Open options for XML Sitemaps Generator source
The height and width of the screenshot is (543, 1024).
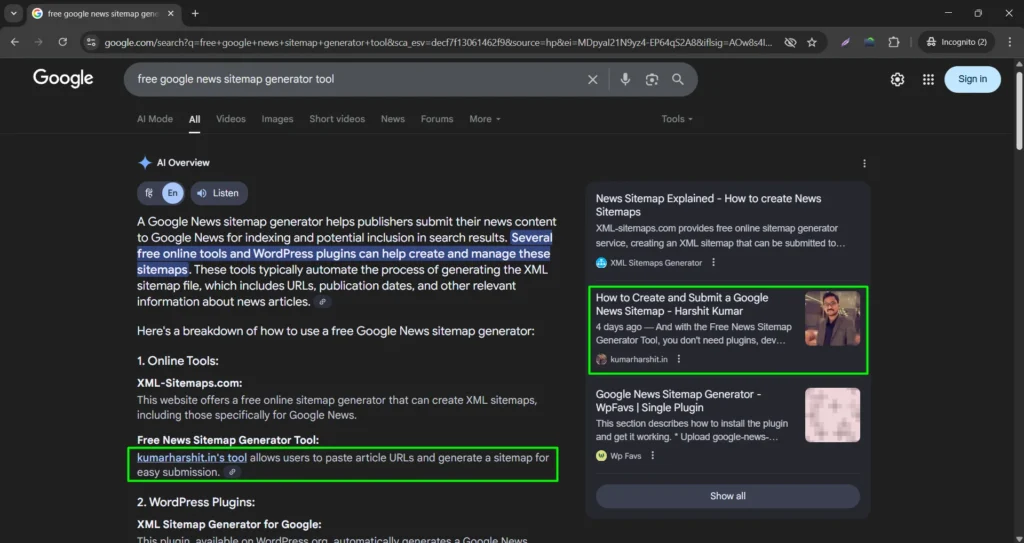coord(713,263)
